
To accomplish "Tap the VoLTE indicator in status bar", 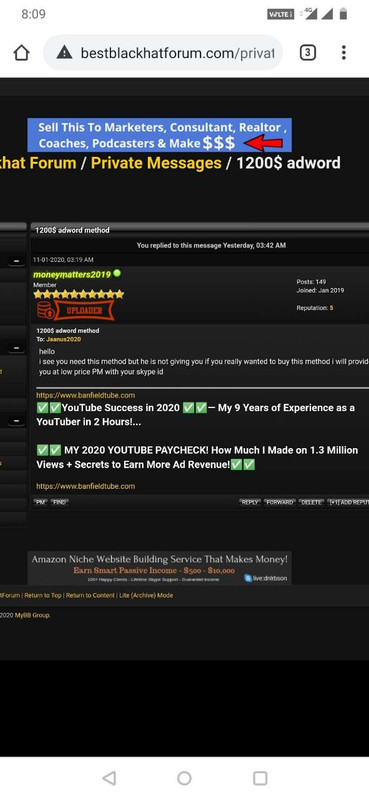I will point(280,14).
